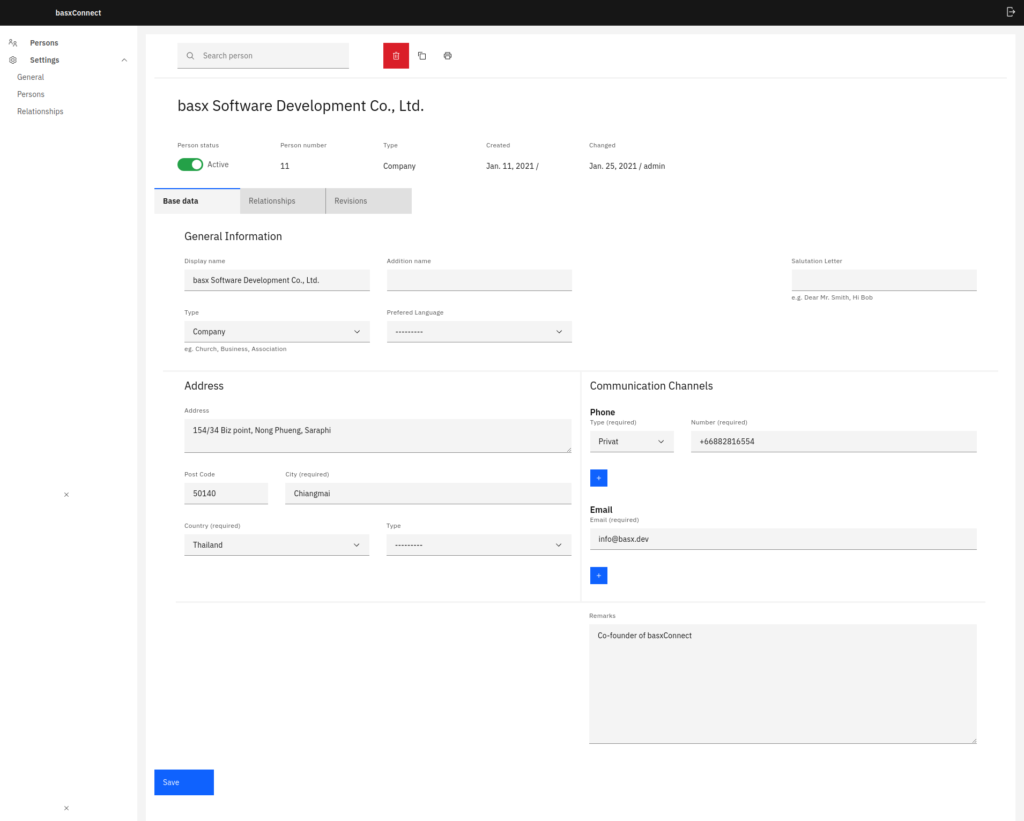The image size is (1024, 821).
Task: Click the Created date 'Jan. 11, 2021 /'
Action: tap(512, 166)
